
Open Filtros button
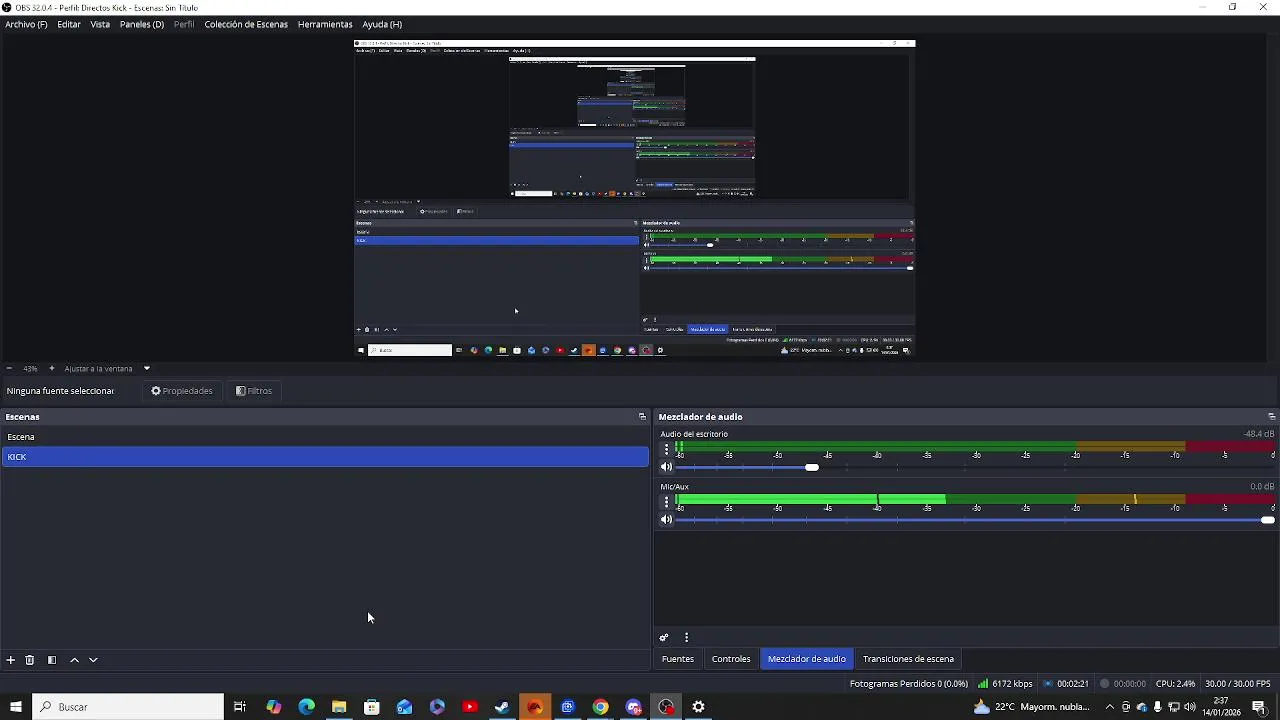tap(254, 391)
